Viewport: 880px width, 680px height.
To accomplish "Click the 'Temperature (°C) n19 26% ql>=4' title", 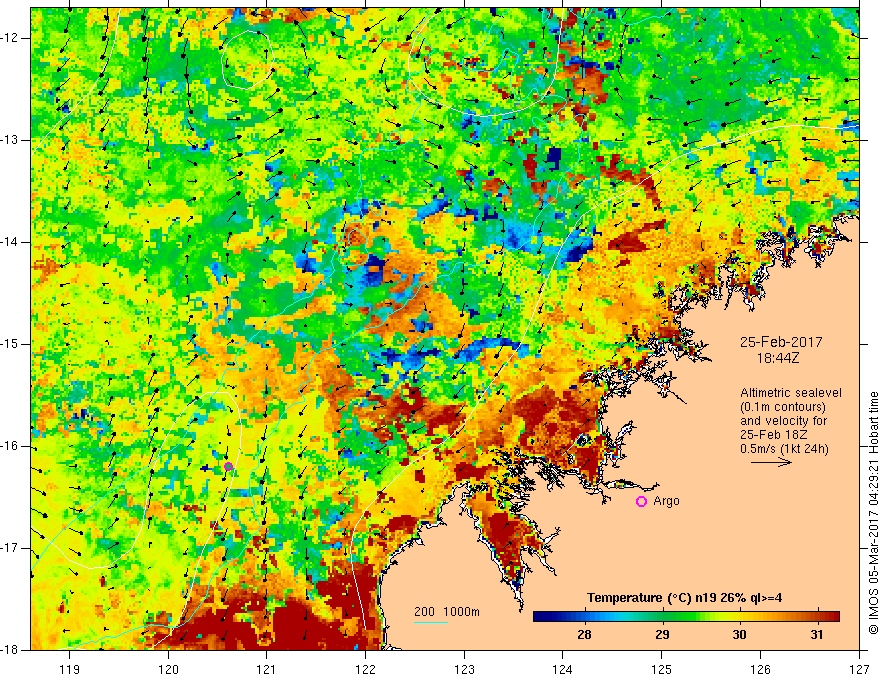I will 684,598.
